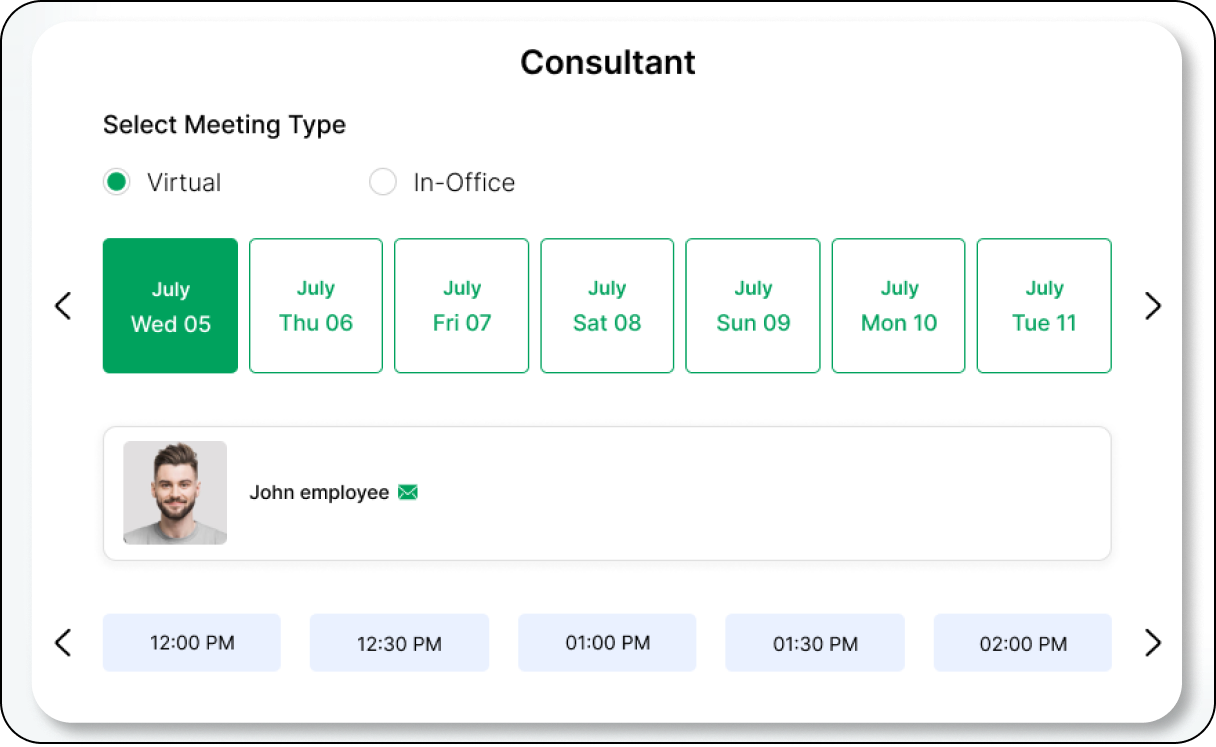
Task: Go to previous dates with left arrow
Action: tap(63, 306)
